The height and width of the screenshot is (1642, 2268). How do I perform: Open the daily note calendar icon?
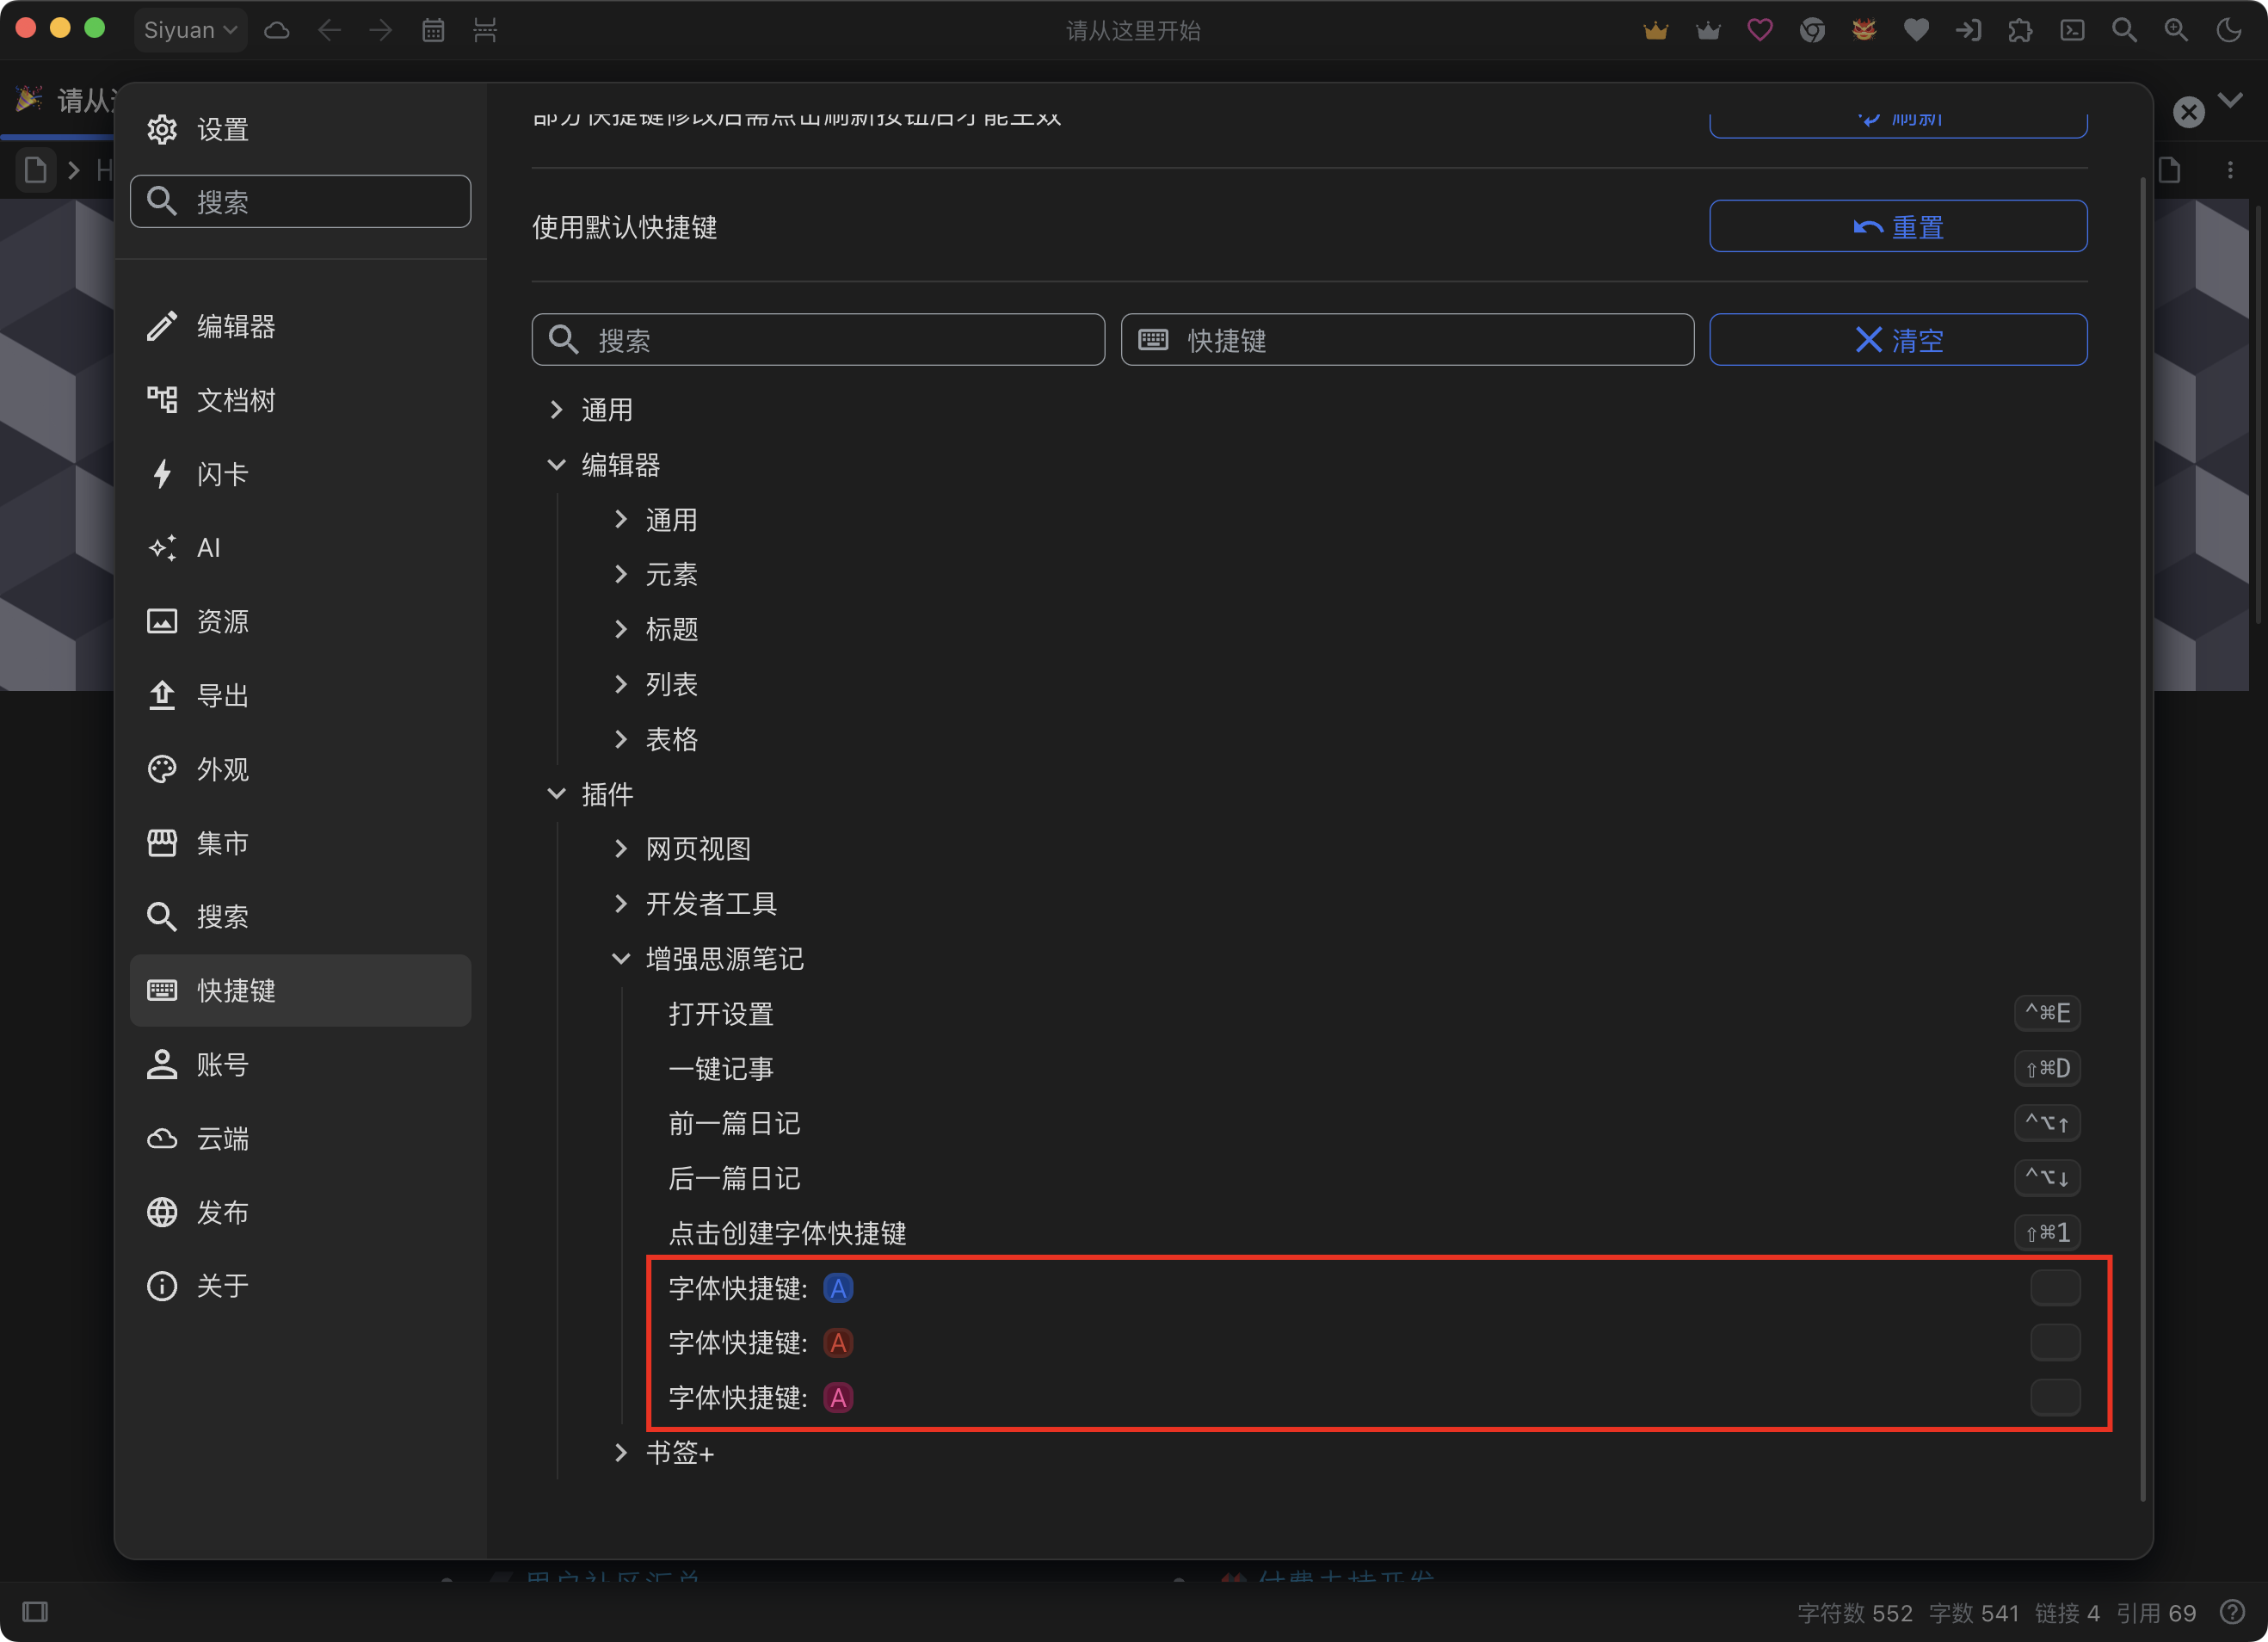(x=433, y=30)
